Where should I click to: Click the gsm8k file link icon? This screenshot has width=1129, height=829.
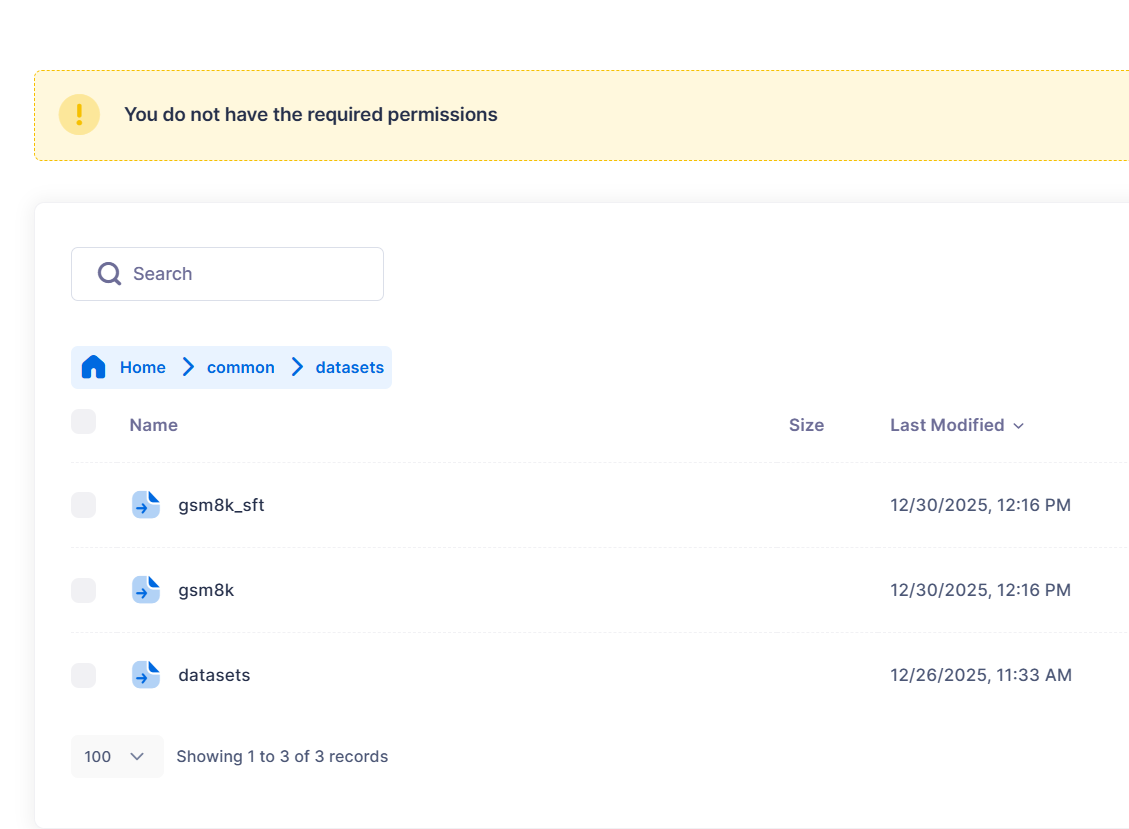coord(146,590)
